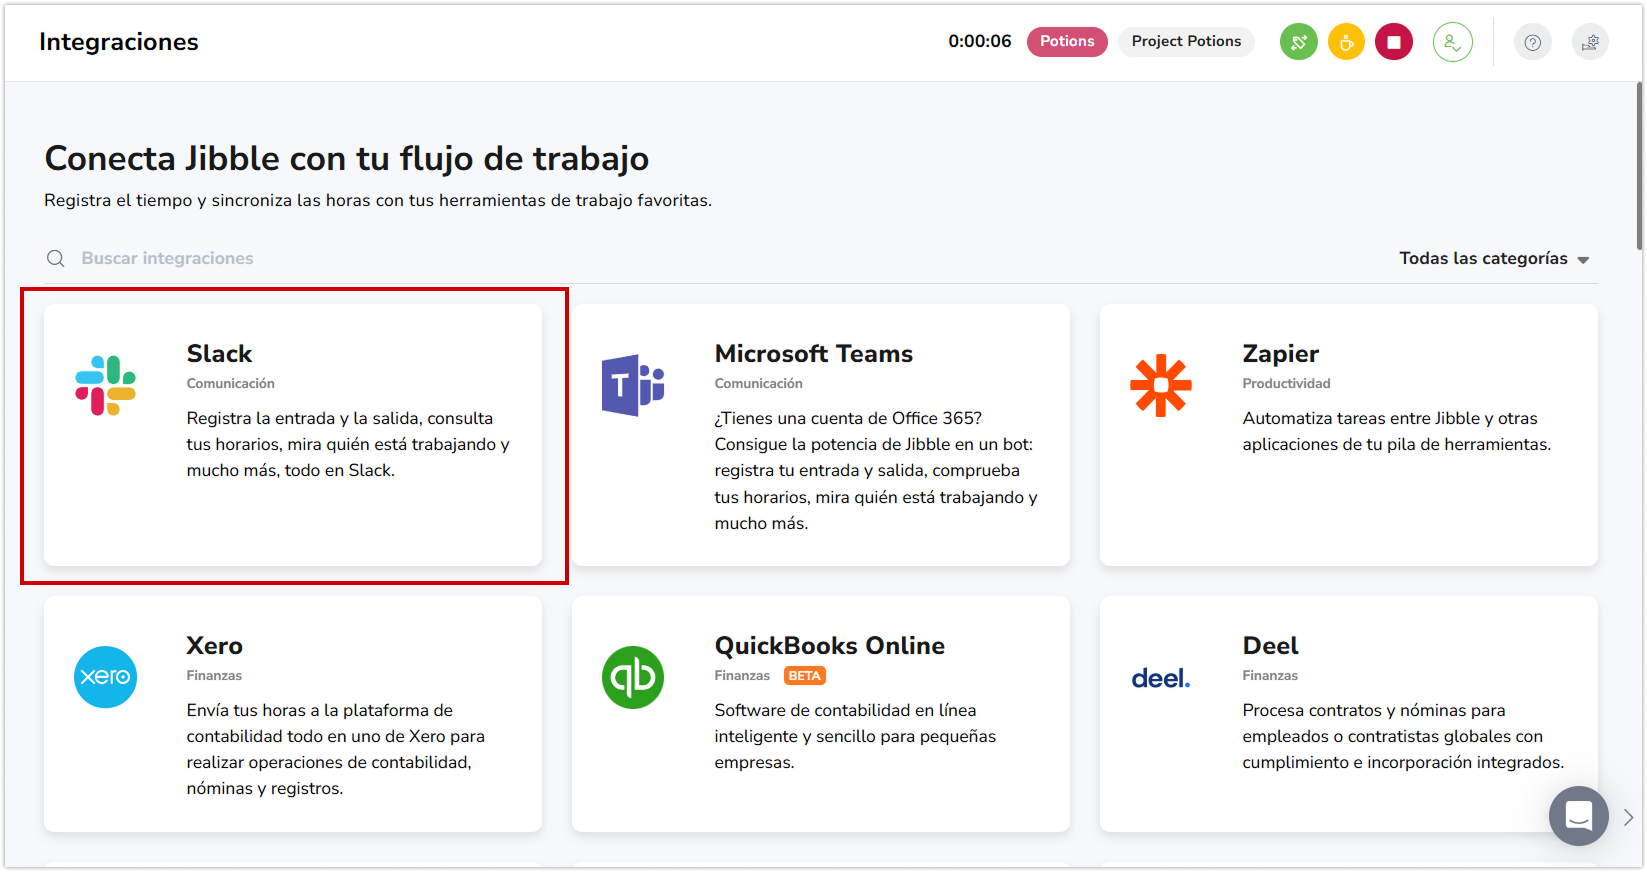Viewport: 1647px width, 872px height.
Task: Click the QuickBooks logo icon
Action: (x=633, y=677)
